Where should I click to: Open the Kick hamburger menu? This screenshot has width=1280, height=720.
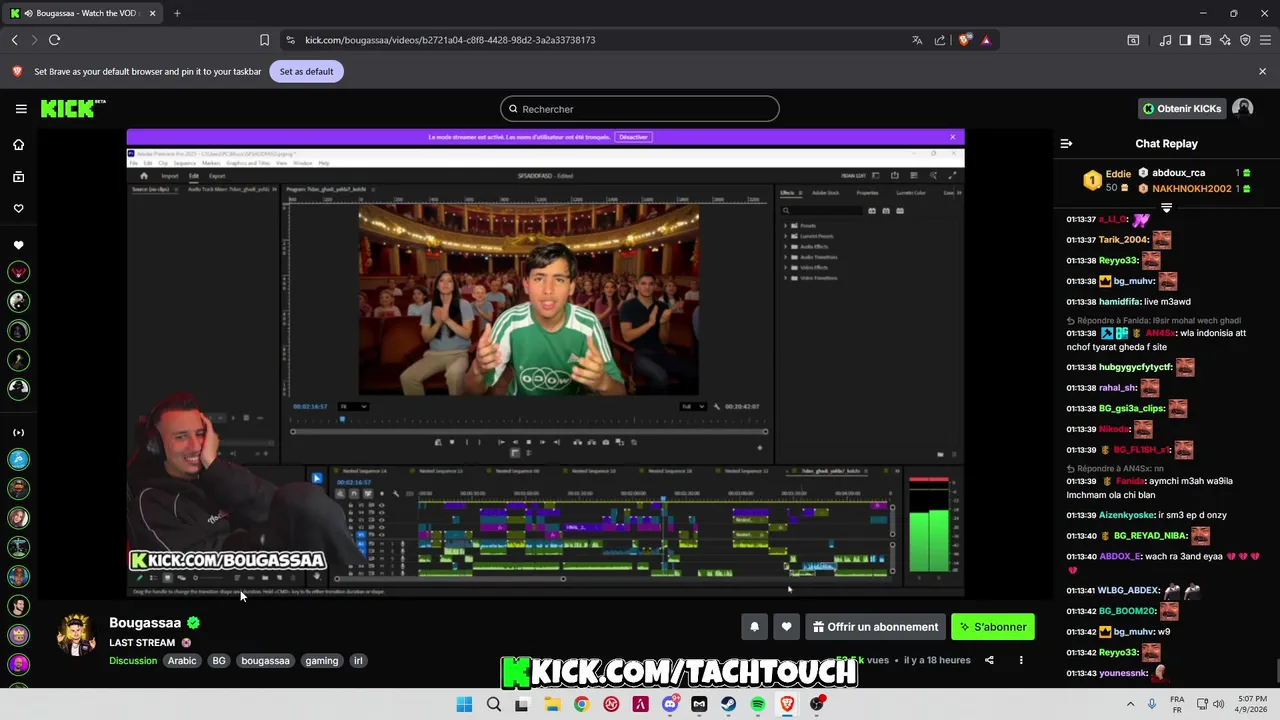pos(21,109)
